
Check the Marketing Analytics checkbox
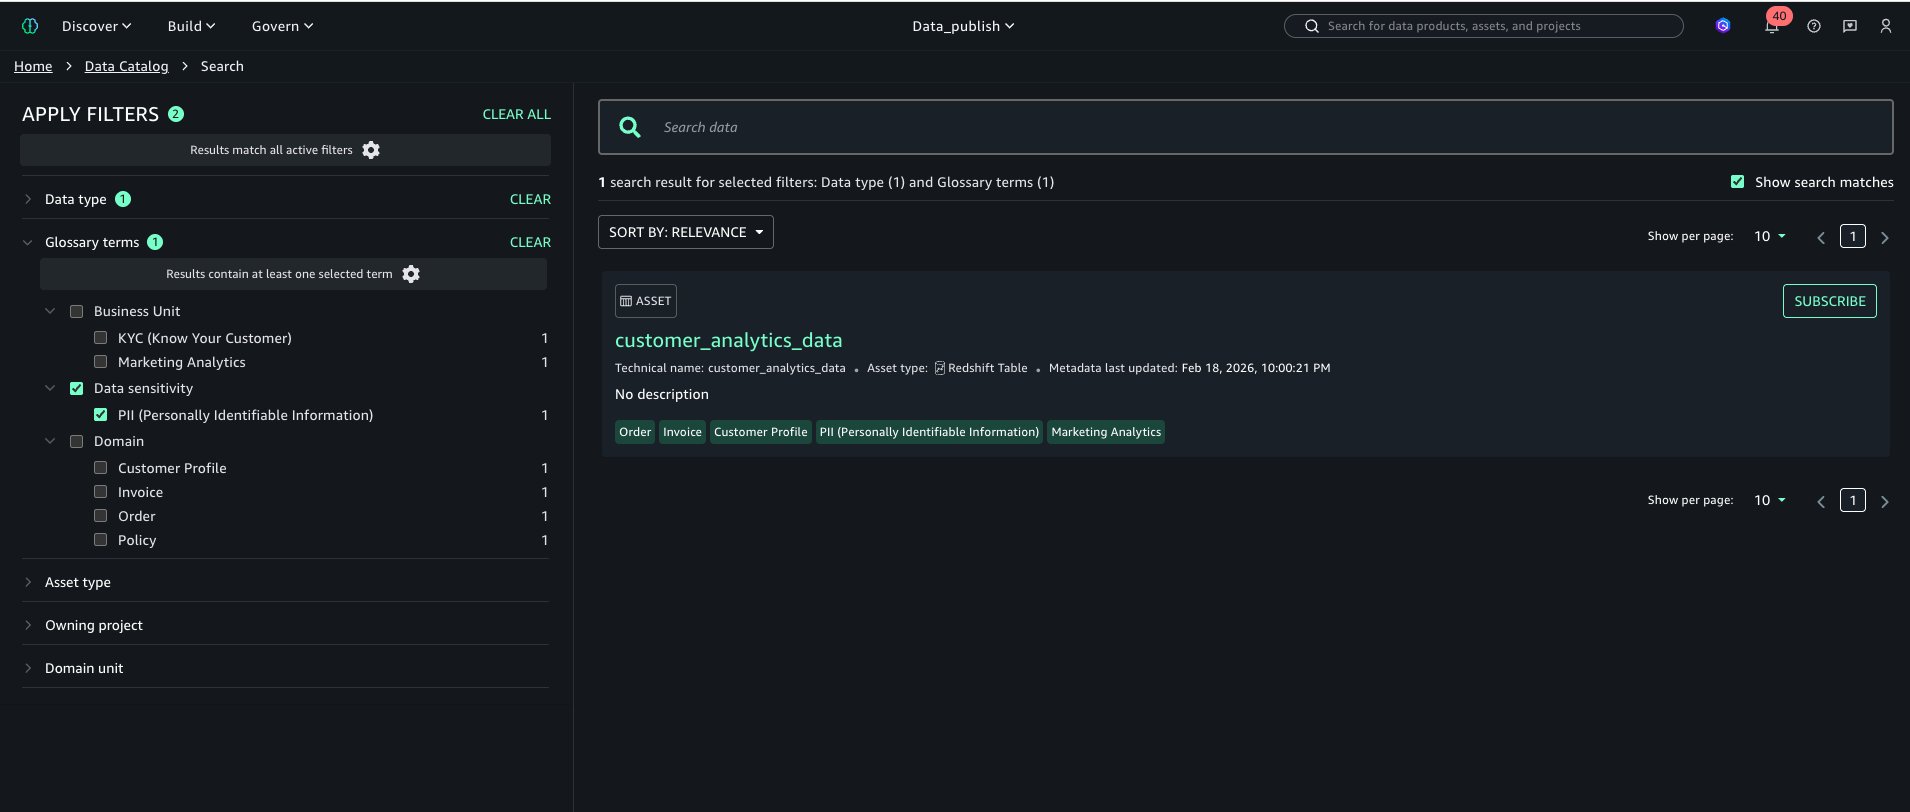(x=100, y=362)
